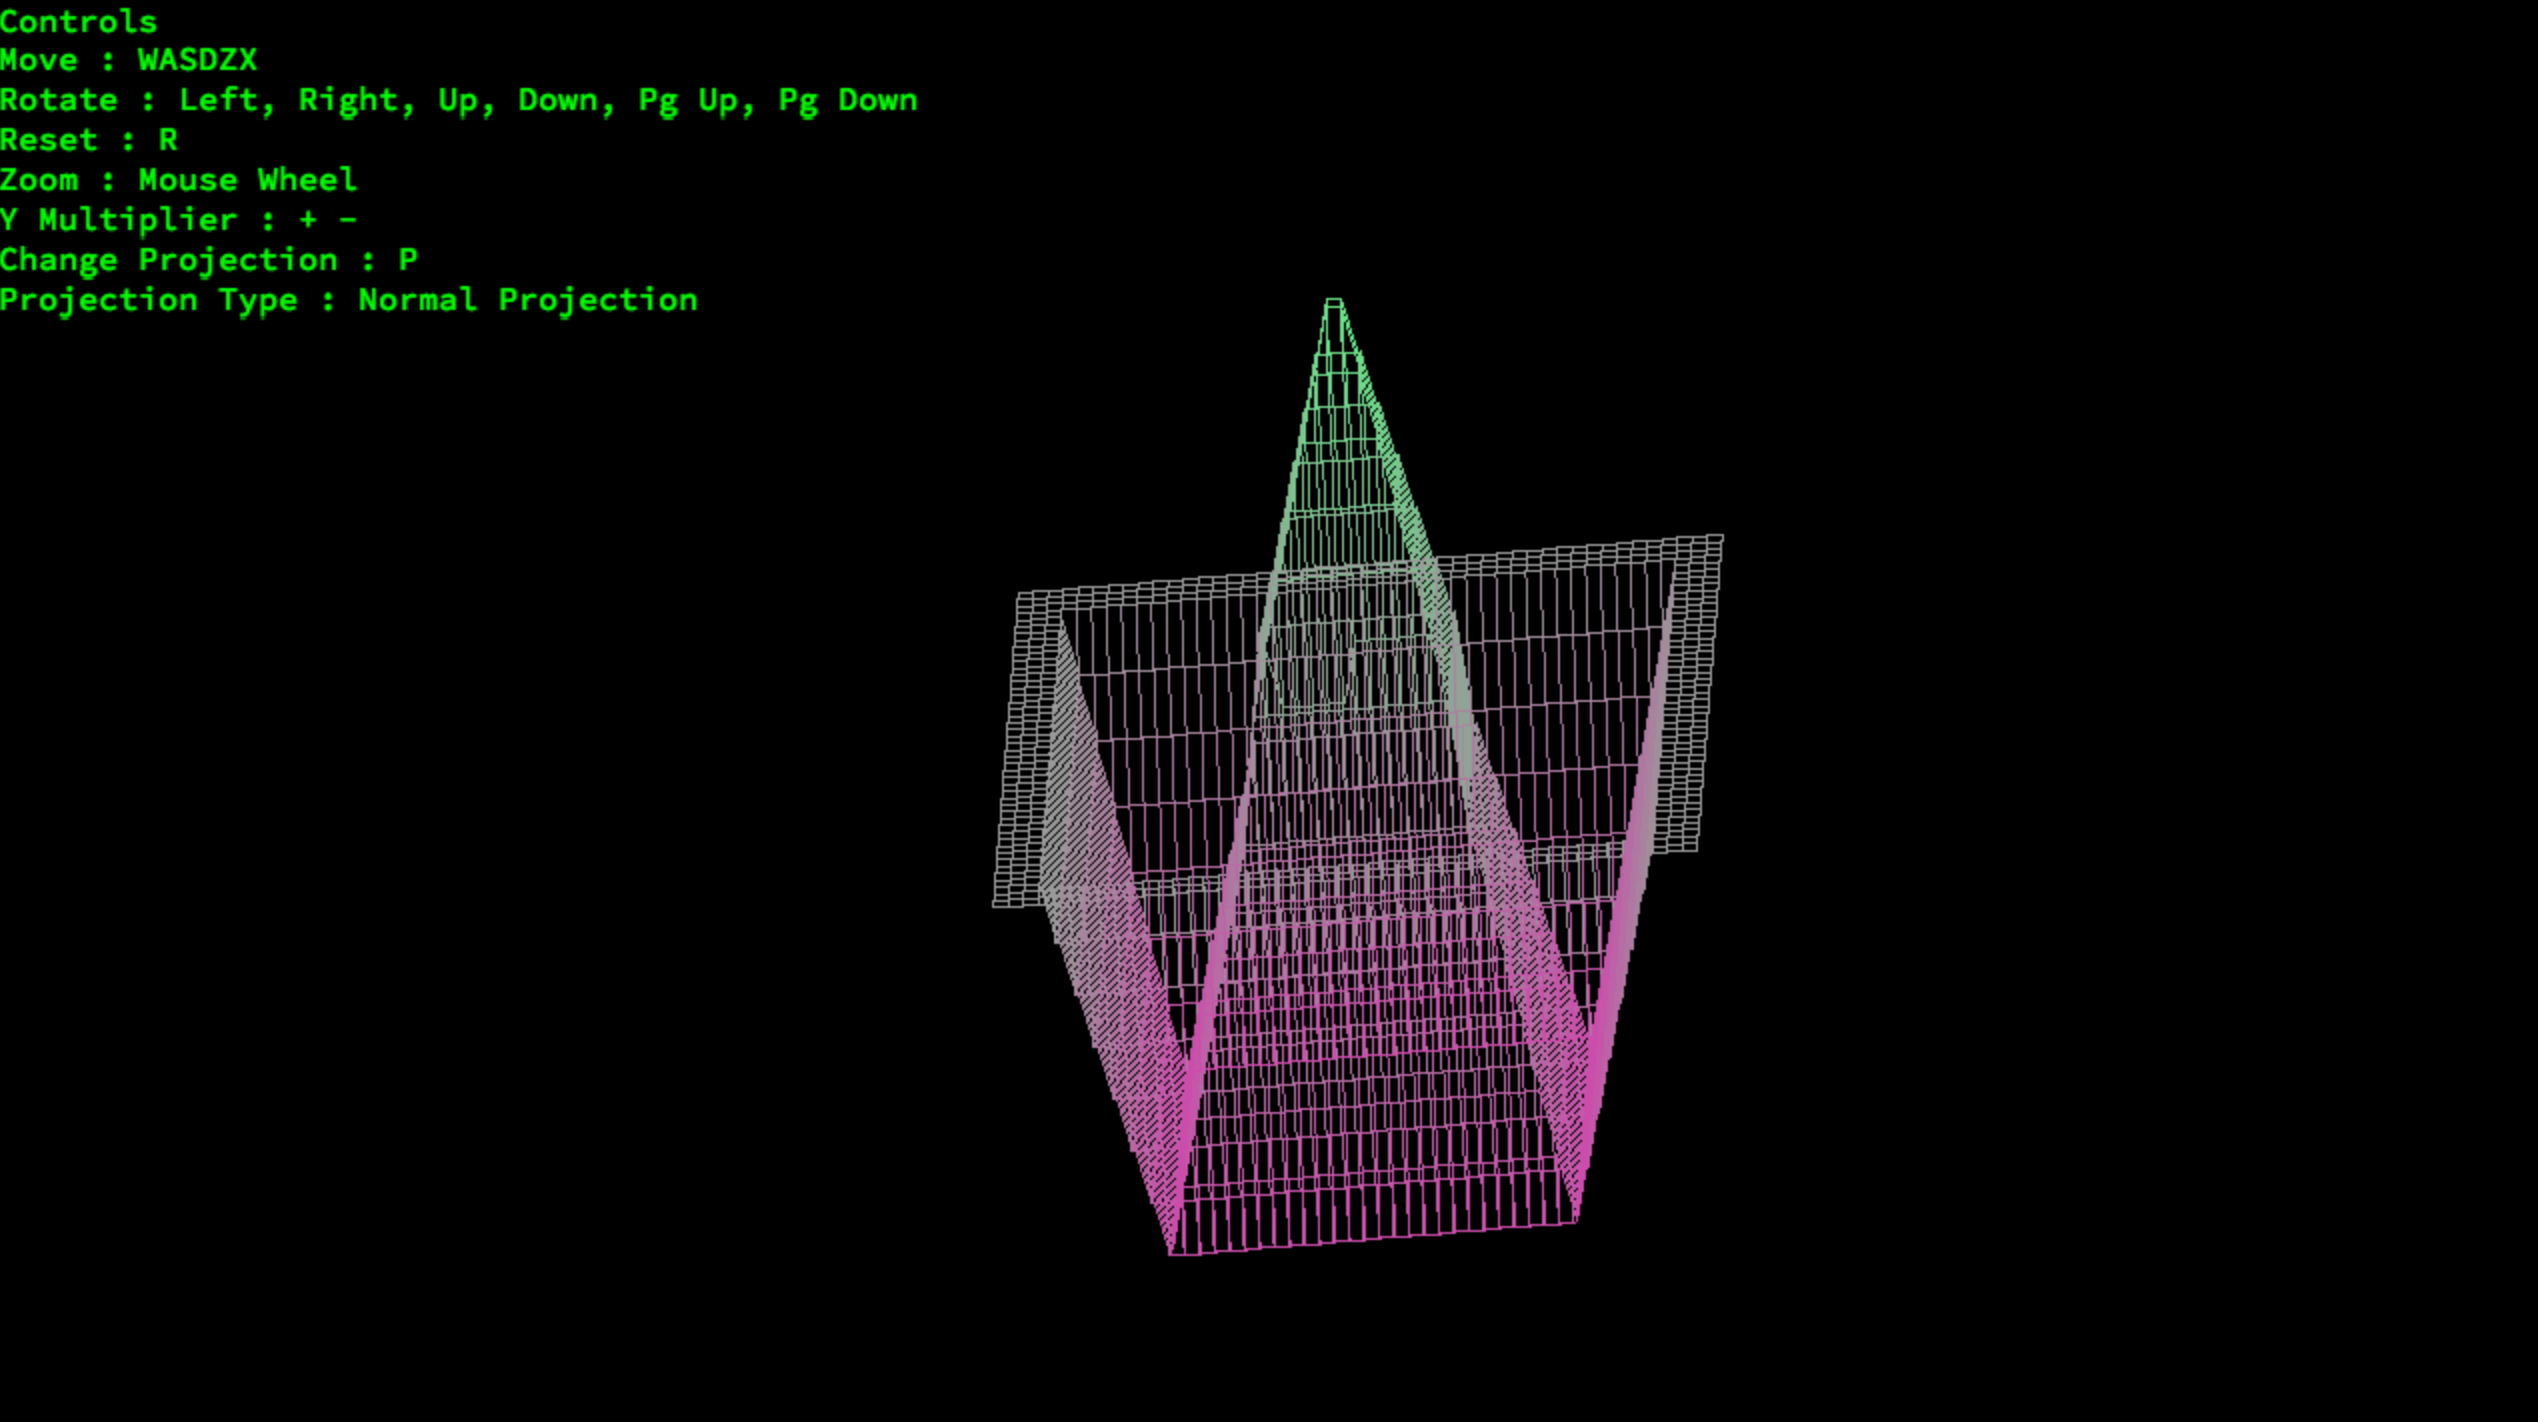Image resolution: width=2538 pixels, height=1422 pixels.
Task: Click the Normal Projection value text
Action: click(527, 300)
